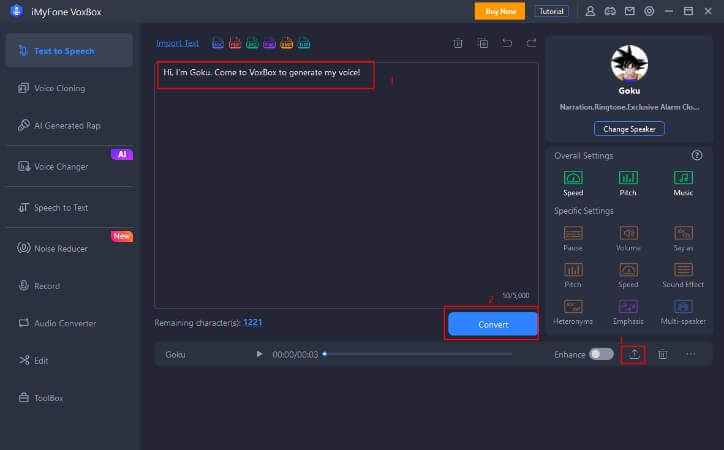Click the green file import icon

point(252,43)
